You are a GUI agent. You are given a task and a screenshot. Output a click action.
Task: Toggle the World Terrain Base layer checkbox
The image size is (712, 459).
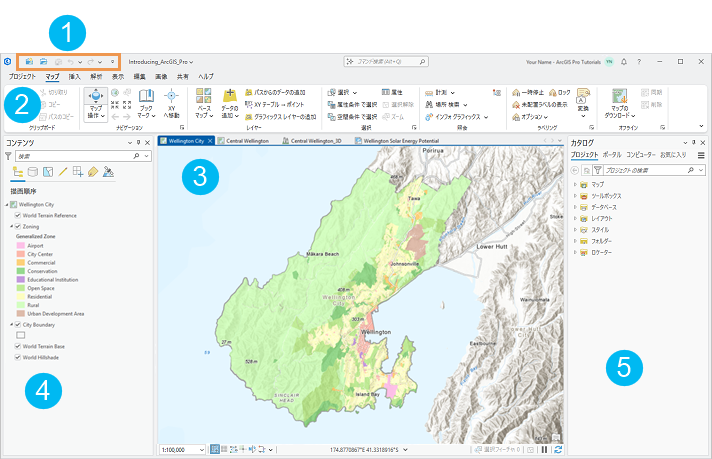[x=18, y=346]
